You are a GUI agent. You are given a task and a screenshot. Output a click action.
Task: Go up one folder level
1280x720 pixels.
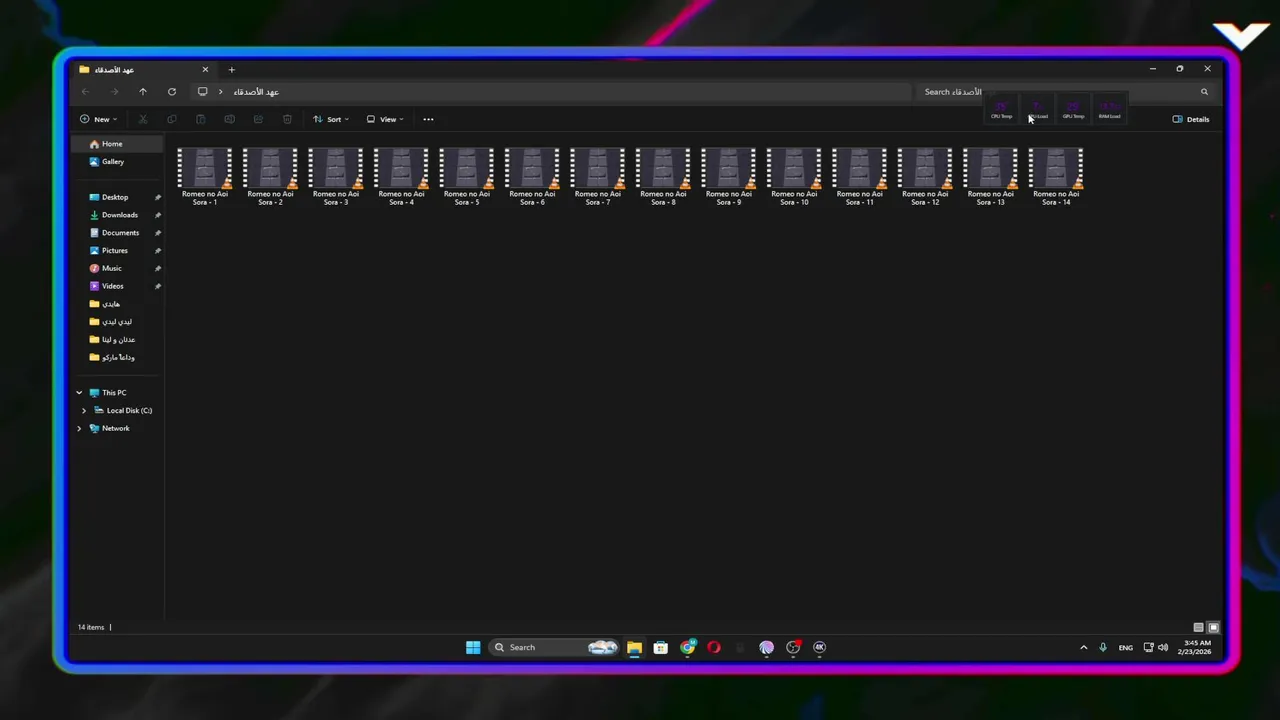(143, 91)
